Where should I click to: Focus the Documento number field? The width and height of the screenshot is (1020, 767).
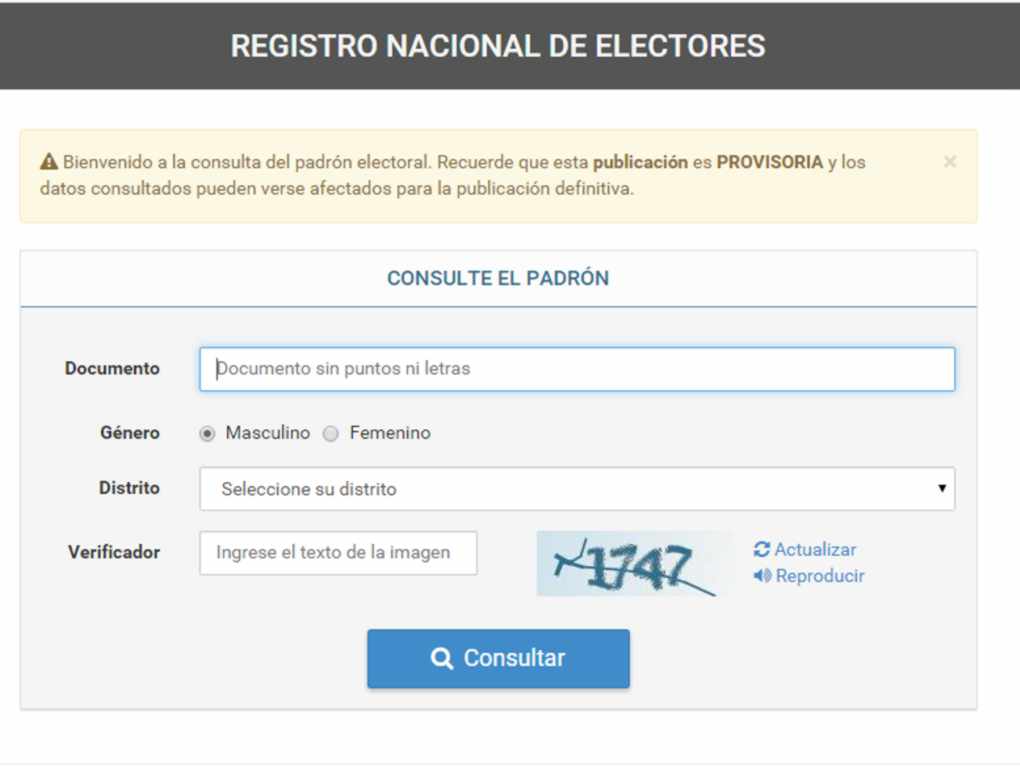point(576,369)
